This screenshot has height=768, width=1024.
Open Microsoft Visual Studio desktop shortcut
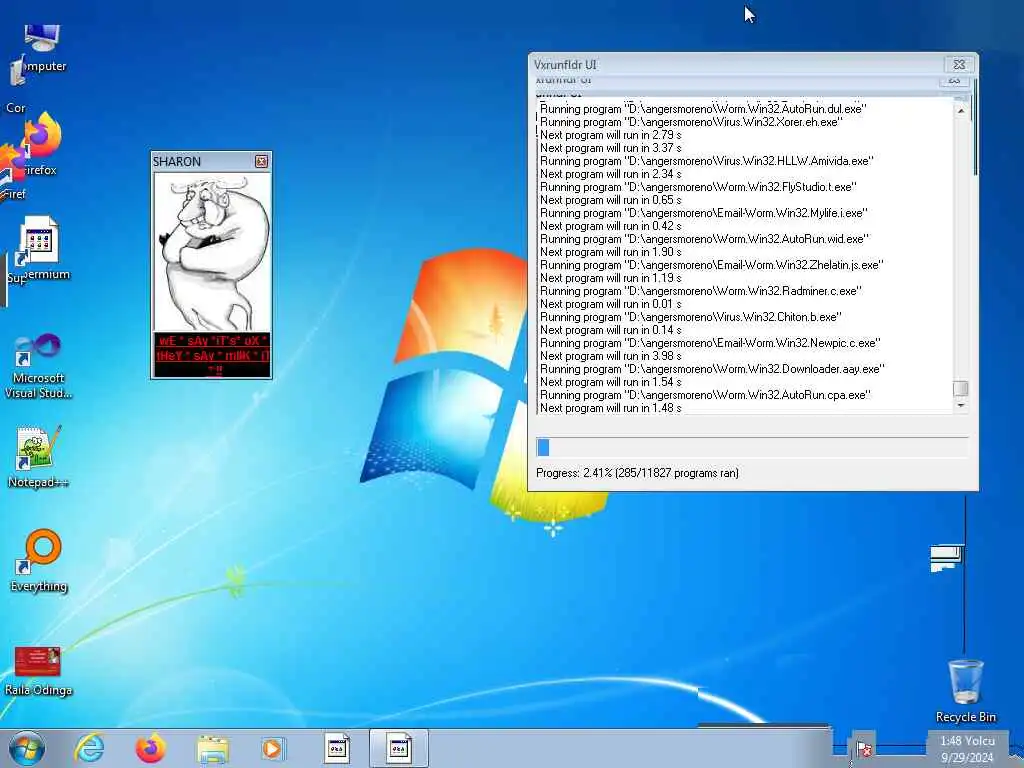(x=38, y=366)
